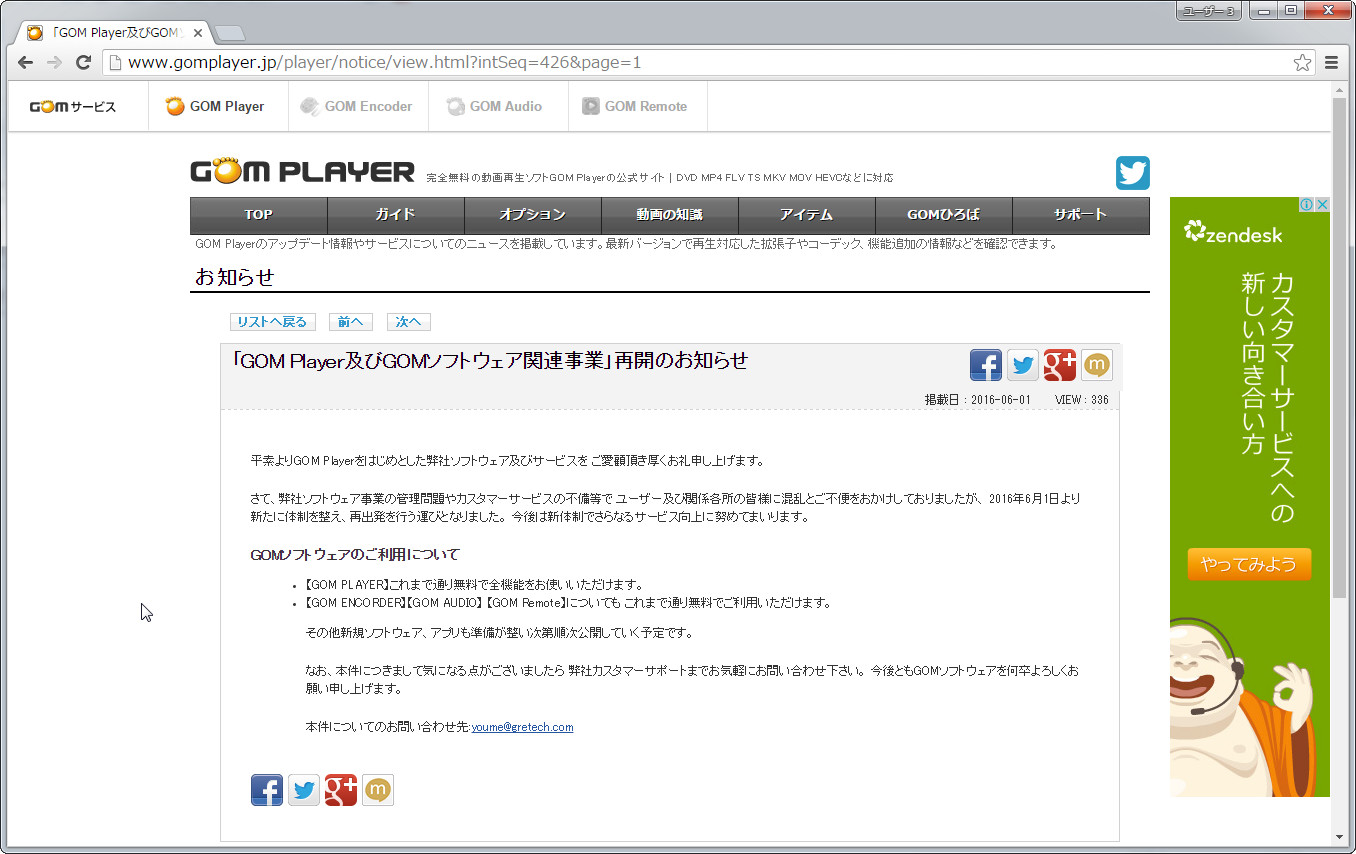Click the VIEW : 336 counter text
Image resolution: width=1356 pixels, height=854 pixels.
pyautogui.click(x=1082, y=400)
